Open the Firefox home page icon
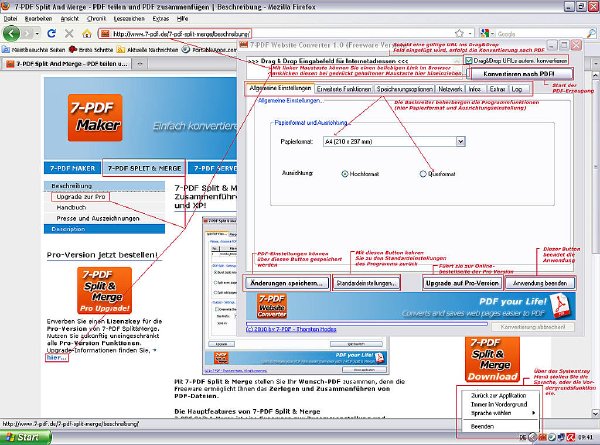 click(x=87, y=34)
